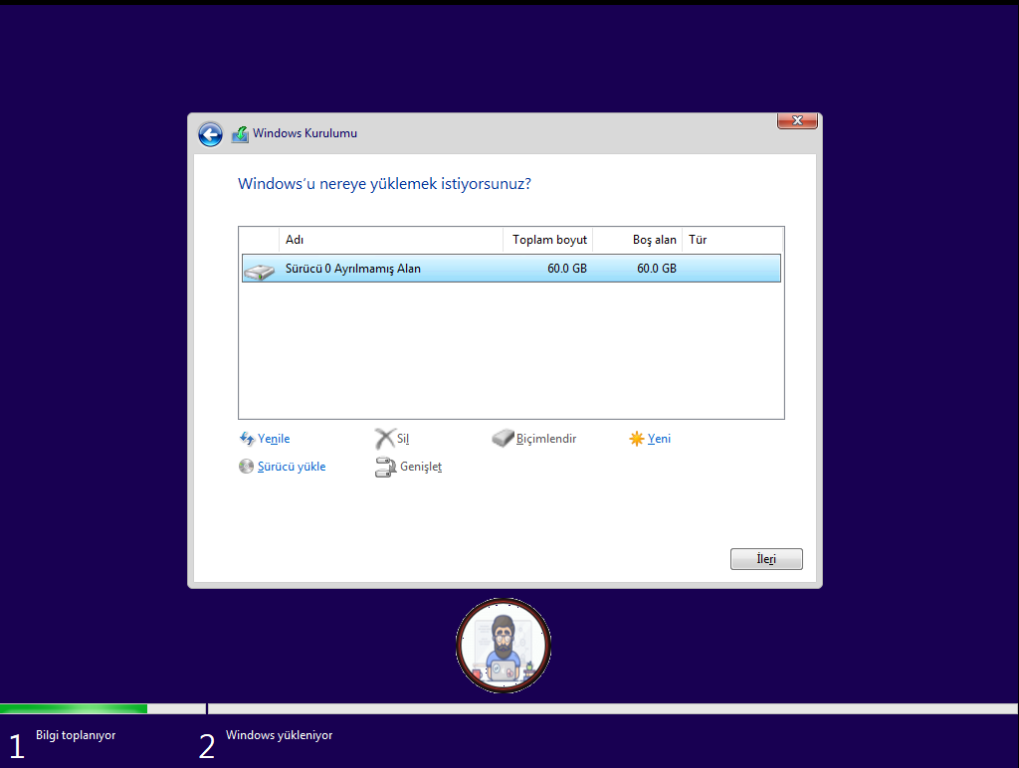Image resolution: width=1019 pixels, height=768 pixels.
Task: Refresh the drive list via Yenile link
Action: (274, 439)
